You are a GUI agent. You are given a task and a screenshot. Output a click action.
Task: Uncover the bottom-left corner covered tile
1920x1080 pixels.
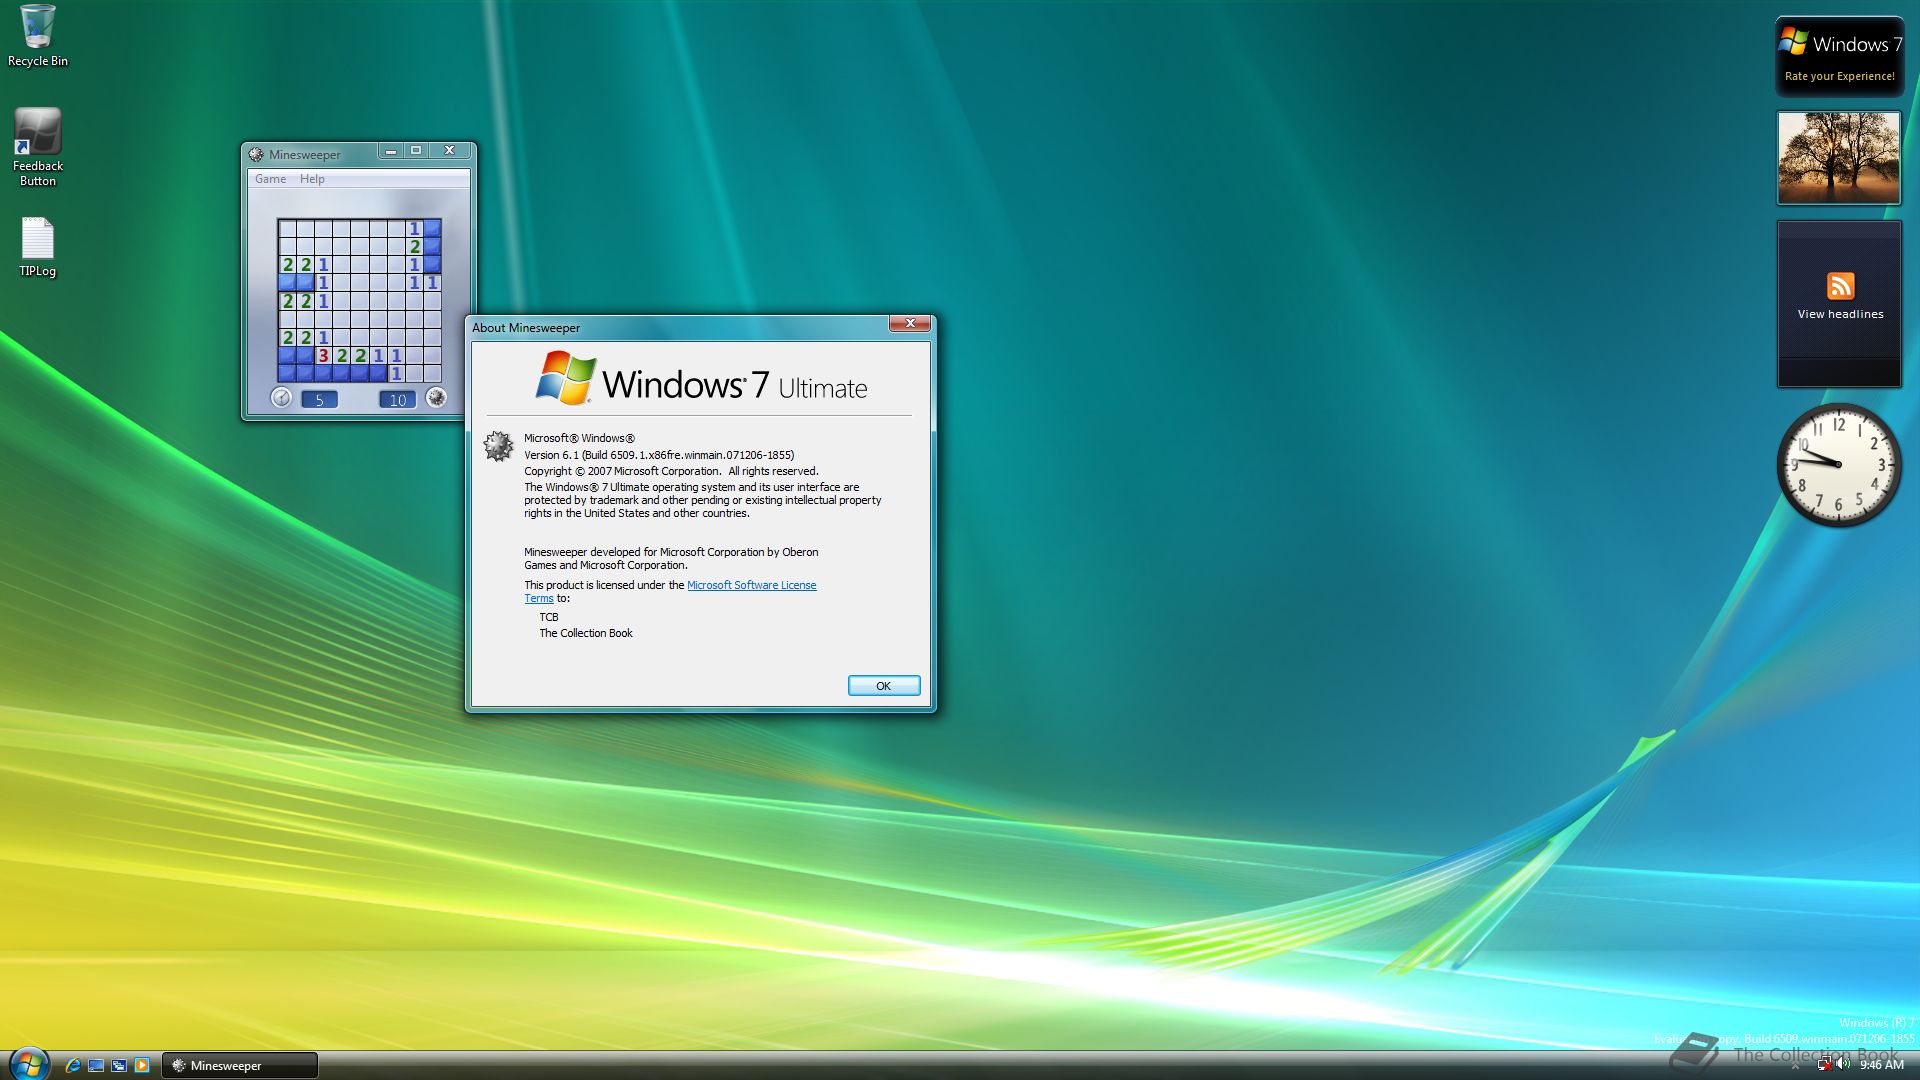(287, 373)
